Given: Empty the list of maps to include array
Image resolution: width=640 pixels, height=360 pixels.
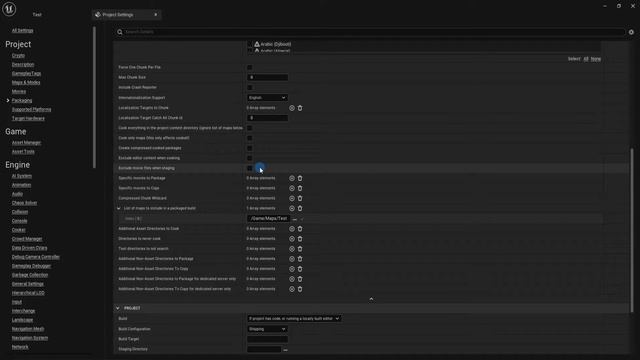Looking at the screenshot, I should (x=300, y=209).
